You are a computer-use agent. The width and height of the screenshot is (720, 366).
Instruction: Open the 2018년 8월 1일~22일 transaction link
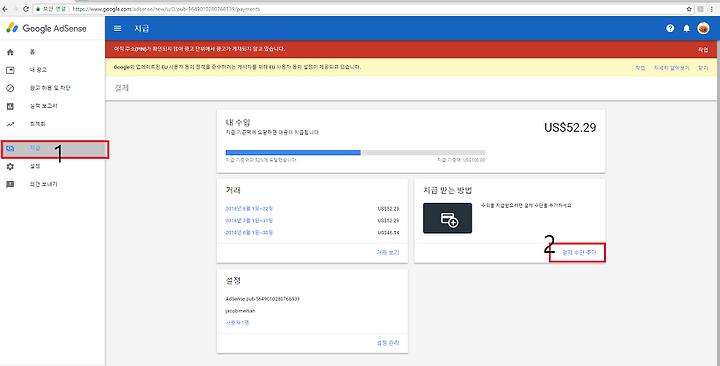click(x=249, y=208)
